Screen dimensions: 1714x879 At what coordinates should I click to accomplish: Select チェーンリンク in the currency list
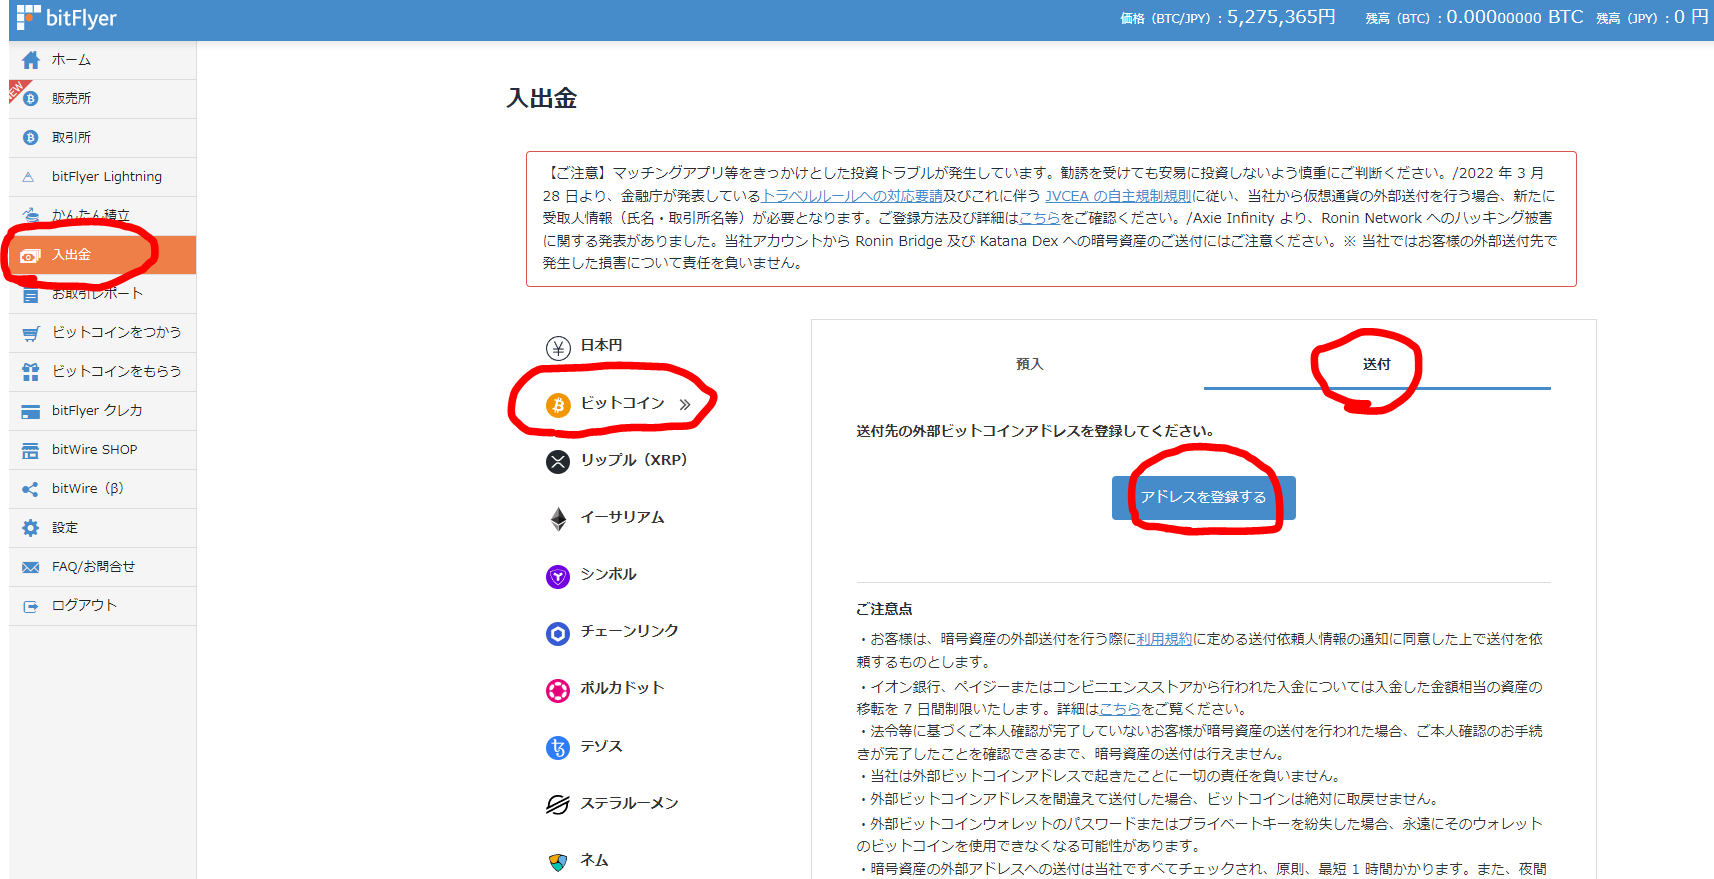[629, 631]
